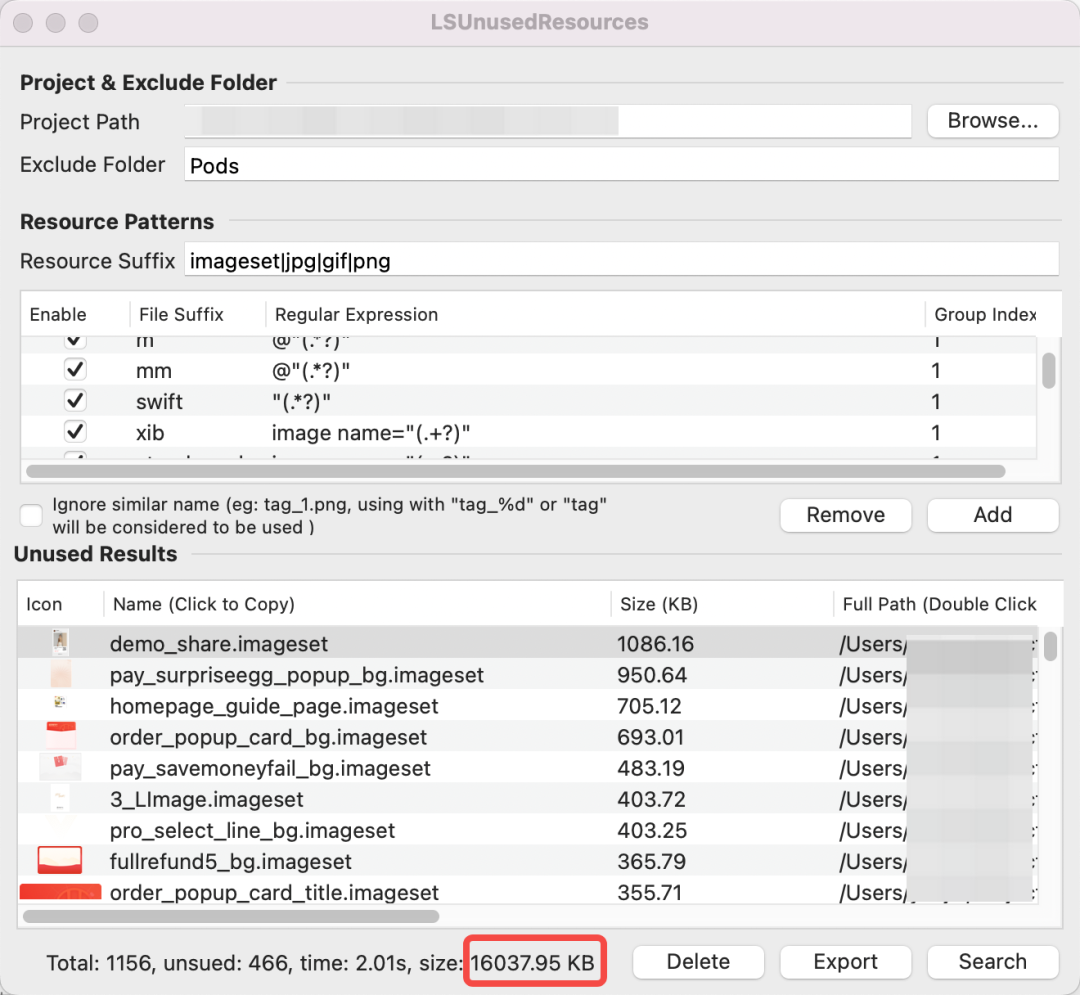Click the fullrefund5_bg red thumbnail icon
The image size is (1080, 995).
60,860
